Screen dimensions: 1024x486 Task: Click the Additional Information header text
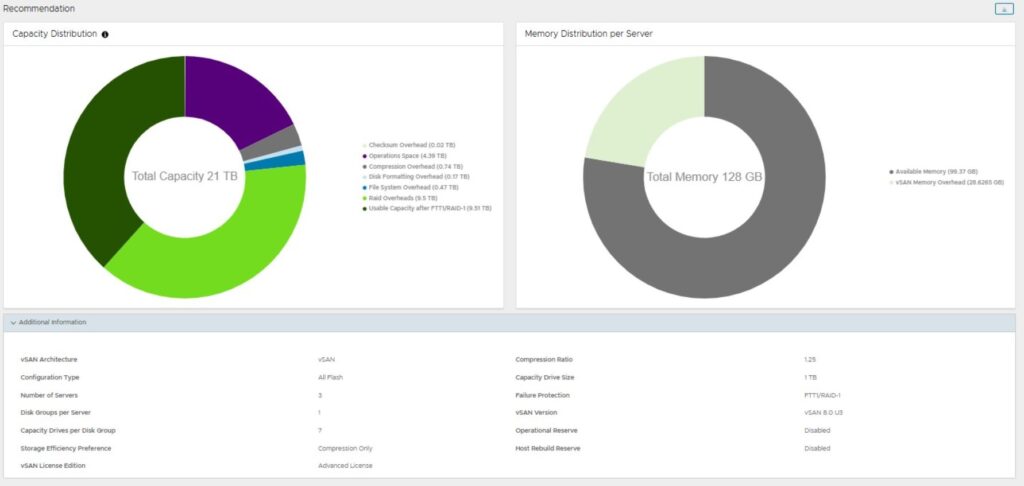pyautogui.click(x=52, y=322)
